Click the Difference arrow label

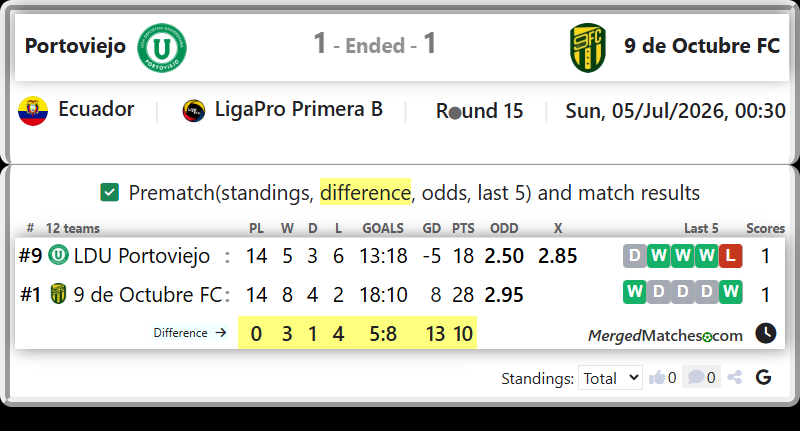190,333
